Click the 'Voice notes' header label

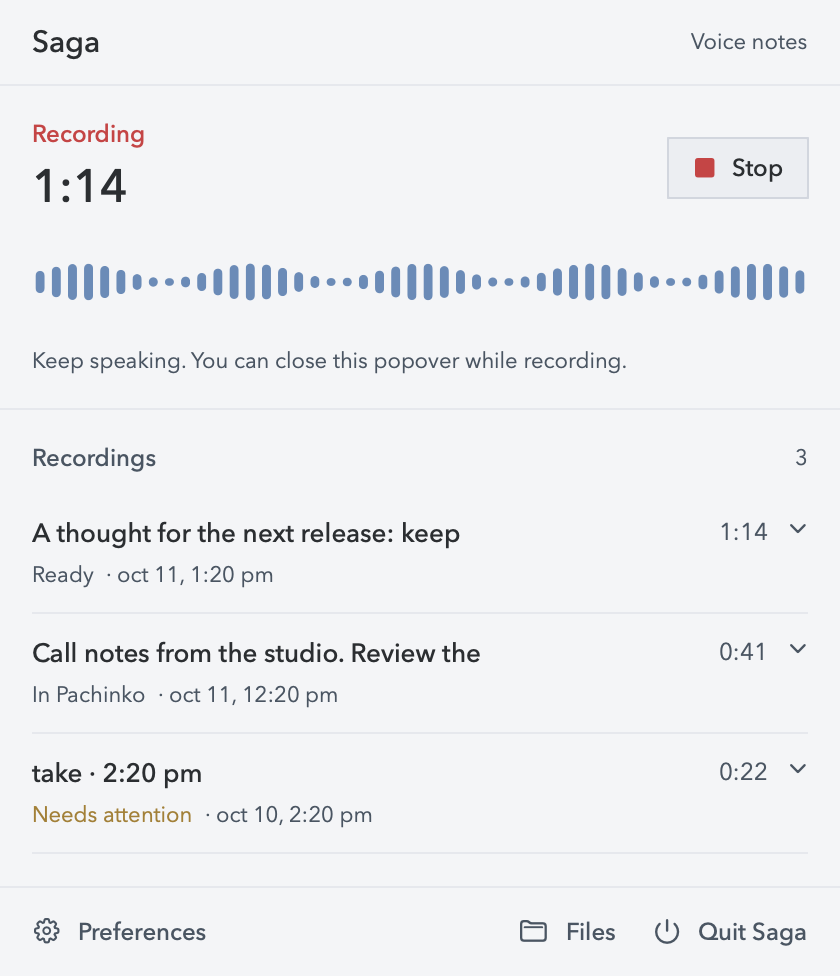tap(749, 42)
